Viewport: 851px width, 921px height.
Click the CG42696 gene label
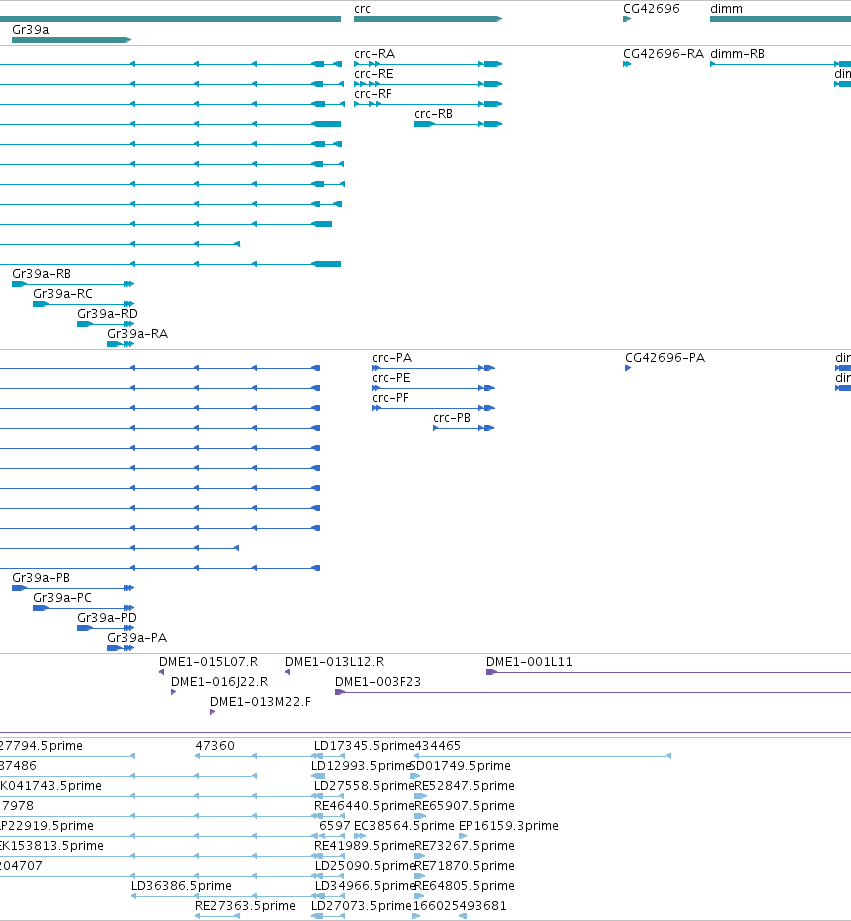[651, 9]
